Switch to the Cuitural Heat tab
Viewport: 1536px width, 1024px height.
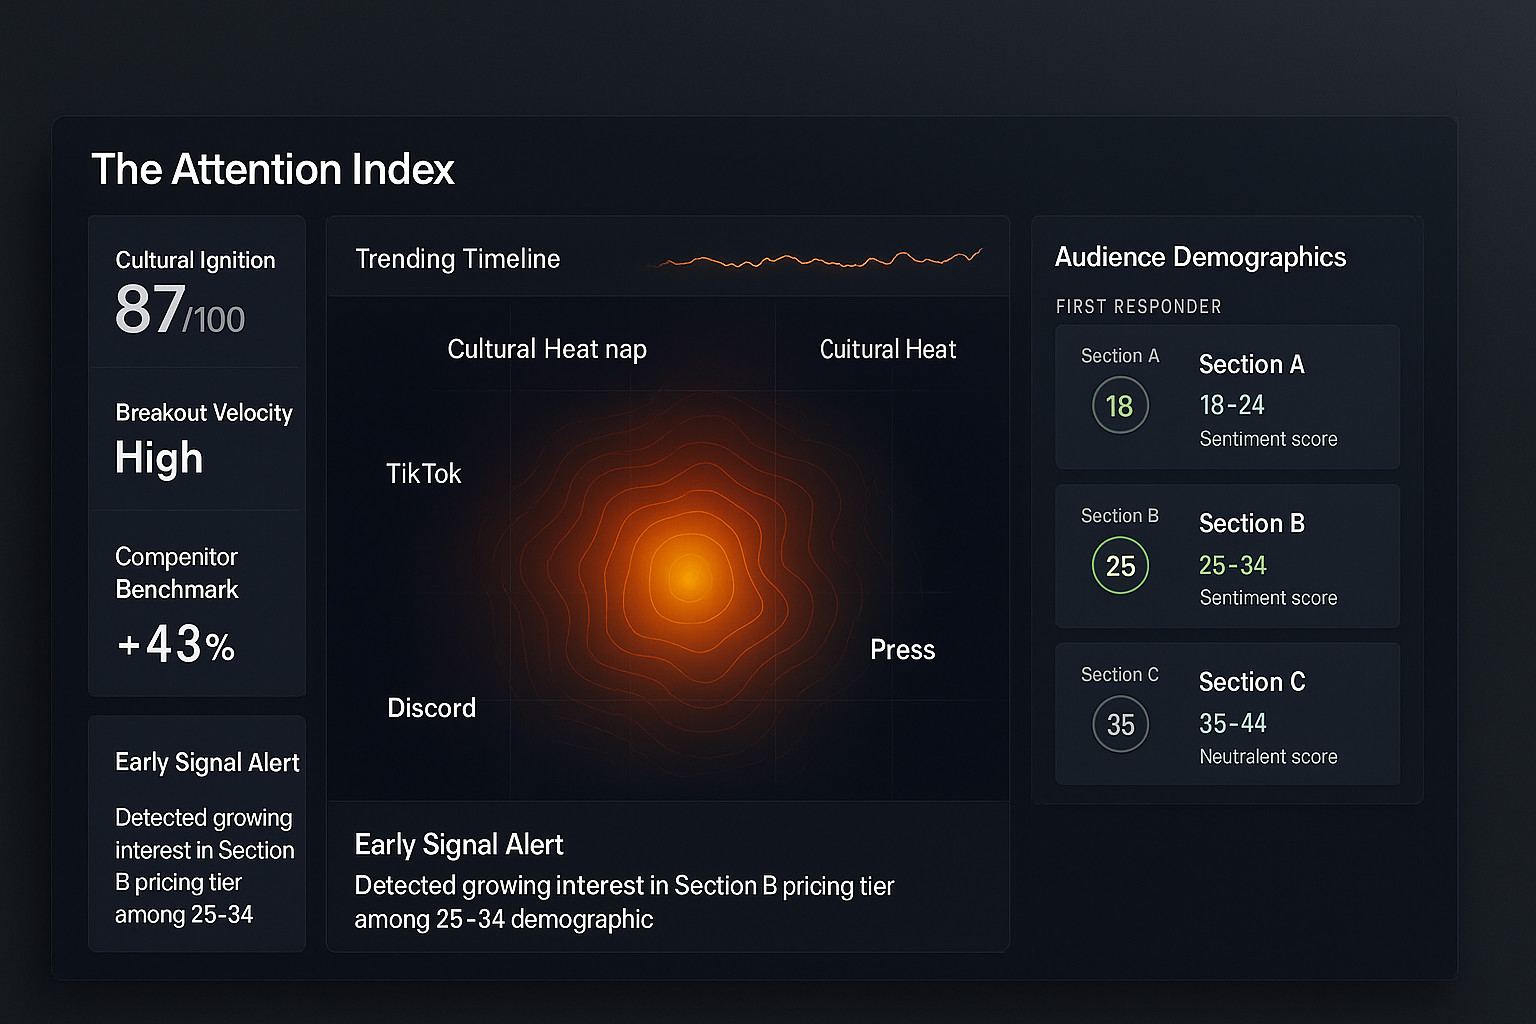tap(888, 349)
